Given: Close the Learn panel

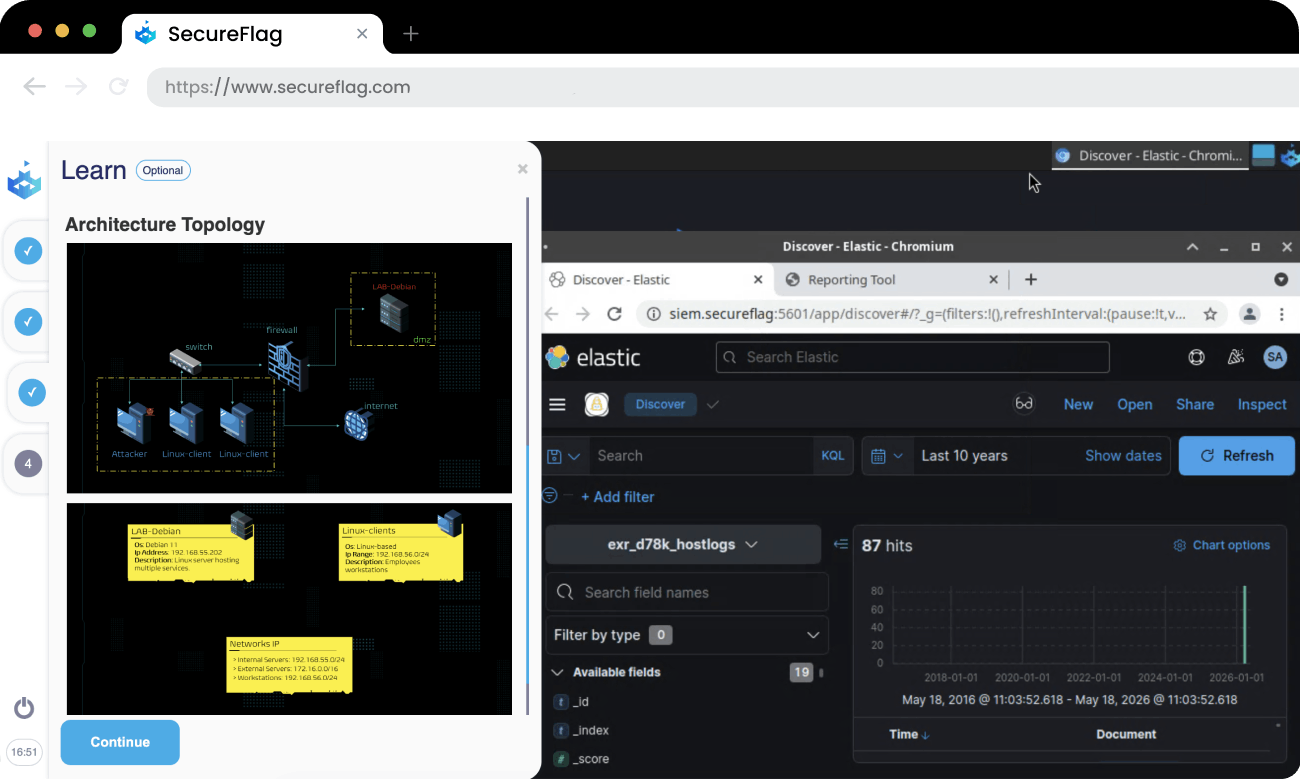Looking at the screenshot, I should tap(522, 170).
